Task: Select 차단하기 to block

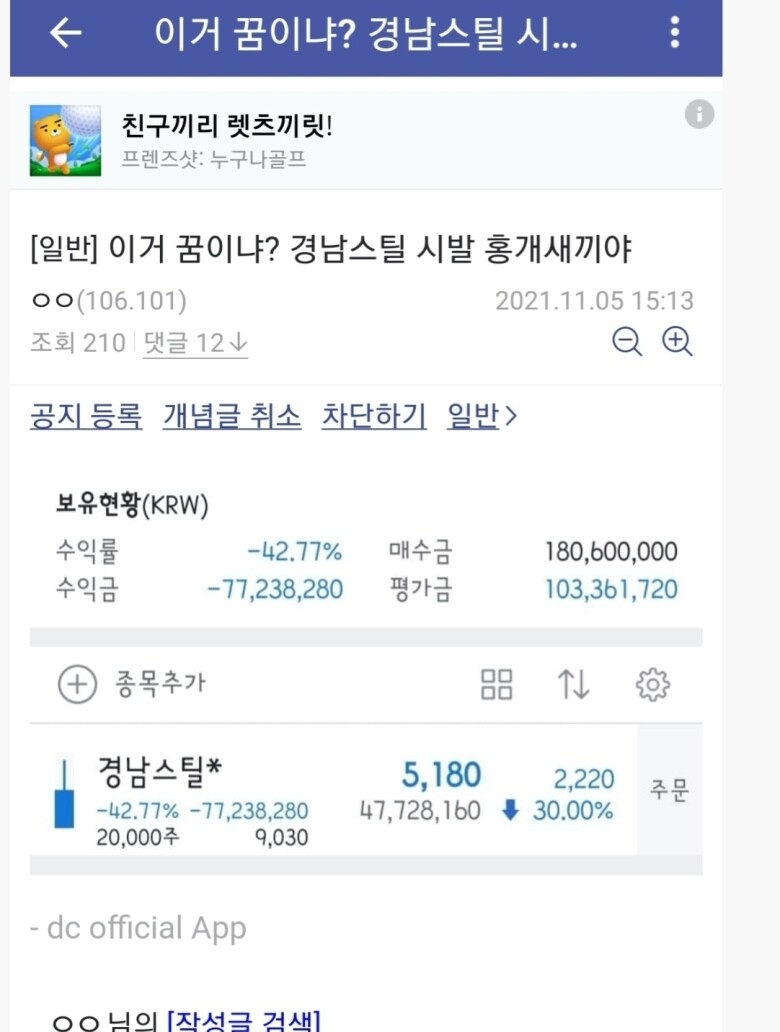Action: click(371, 417)
